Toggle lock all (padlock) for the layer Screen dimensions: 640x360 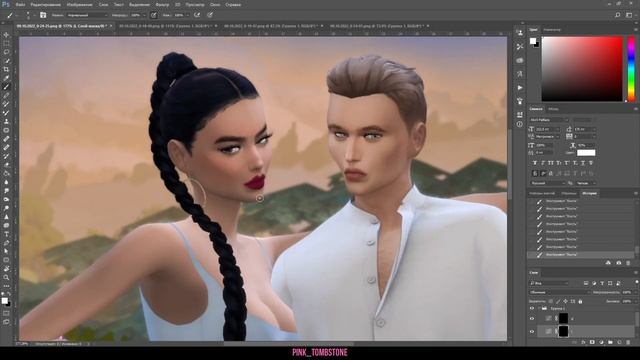click(x=580, y=301)
